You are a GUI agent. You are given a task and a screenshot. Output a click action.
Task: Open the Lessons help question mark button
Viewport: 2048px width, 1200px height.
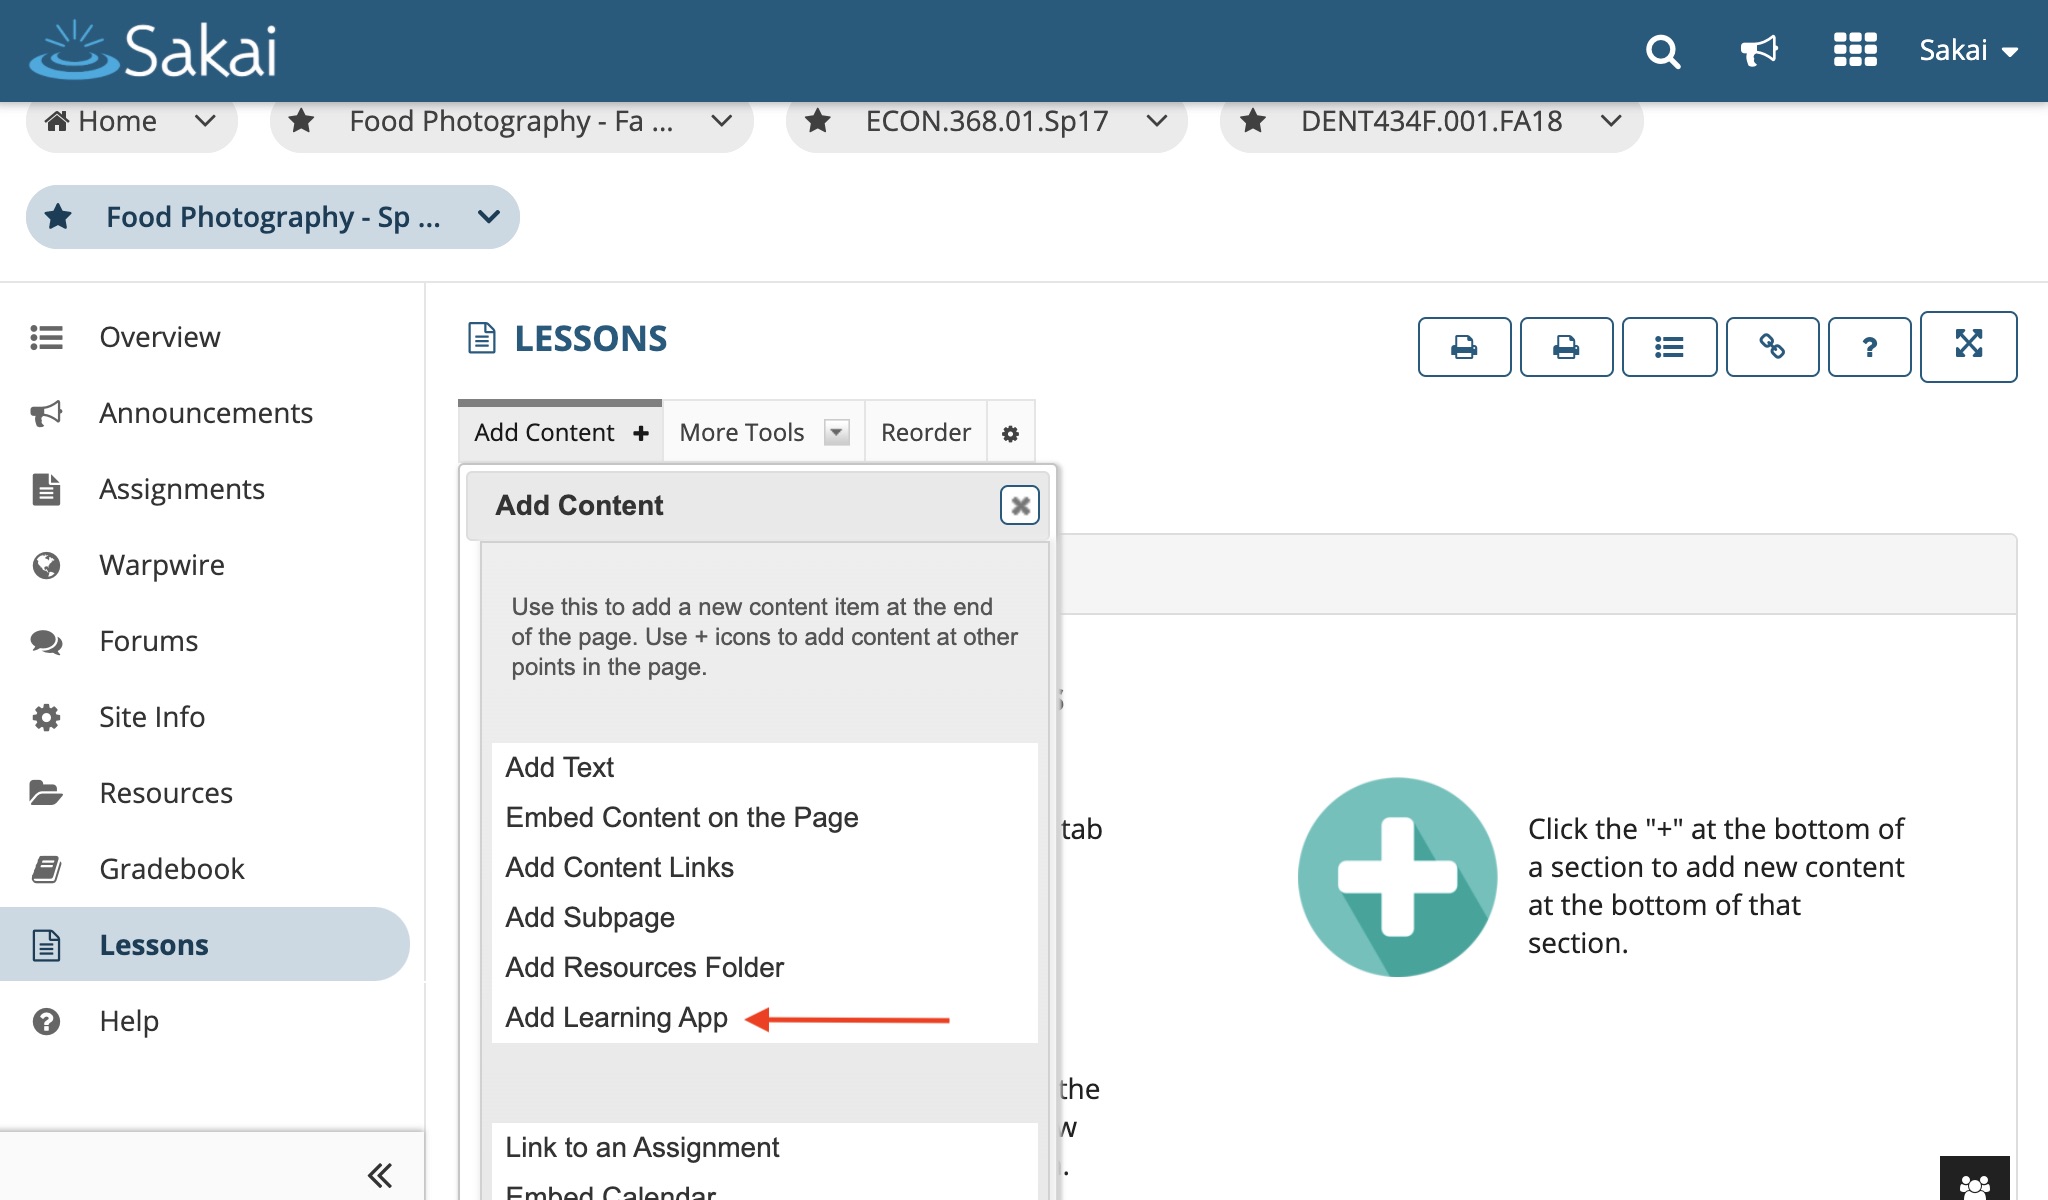pyautogui.click(x=1869, y=347)
